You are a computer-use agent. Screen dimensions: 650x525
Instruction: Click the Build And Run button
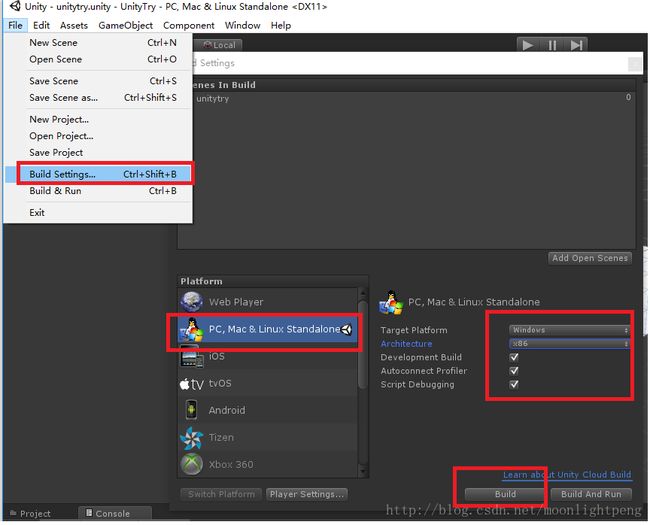(591, 494)
